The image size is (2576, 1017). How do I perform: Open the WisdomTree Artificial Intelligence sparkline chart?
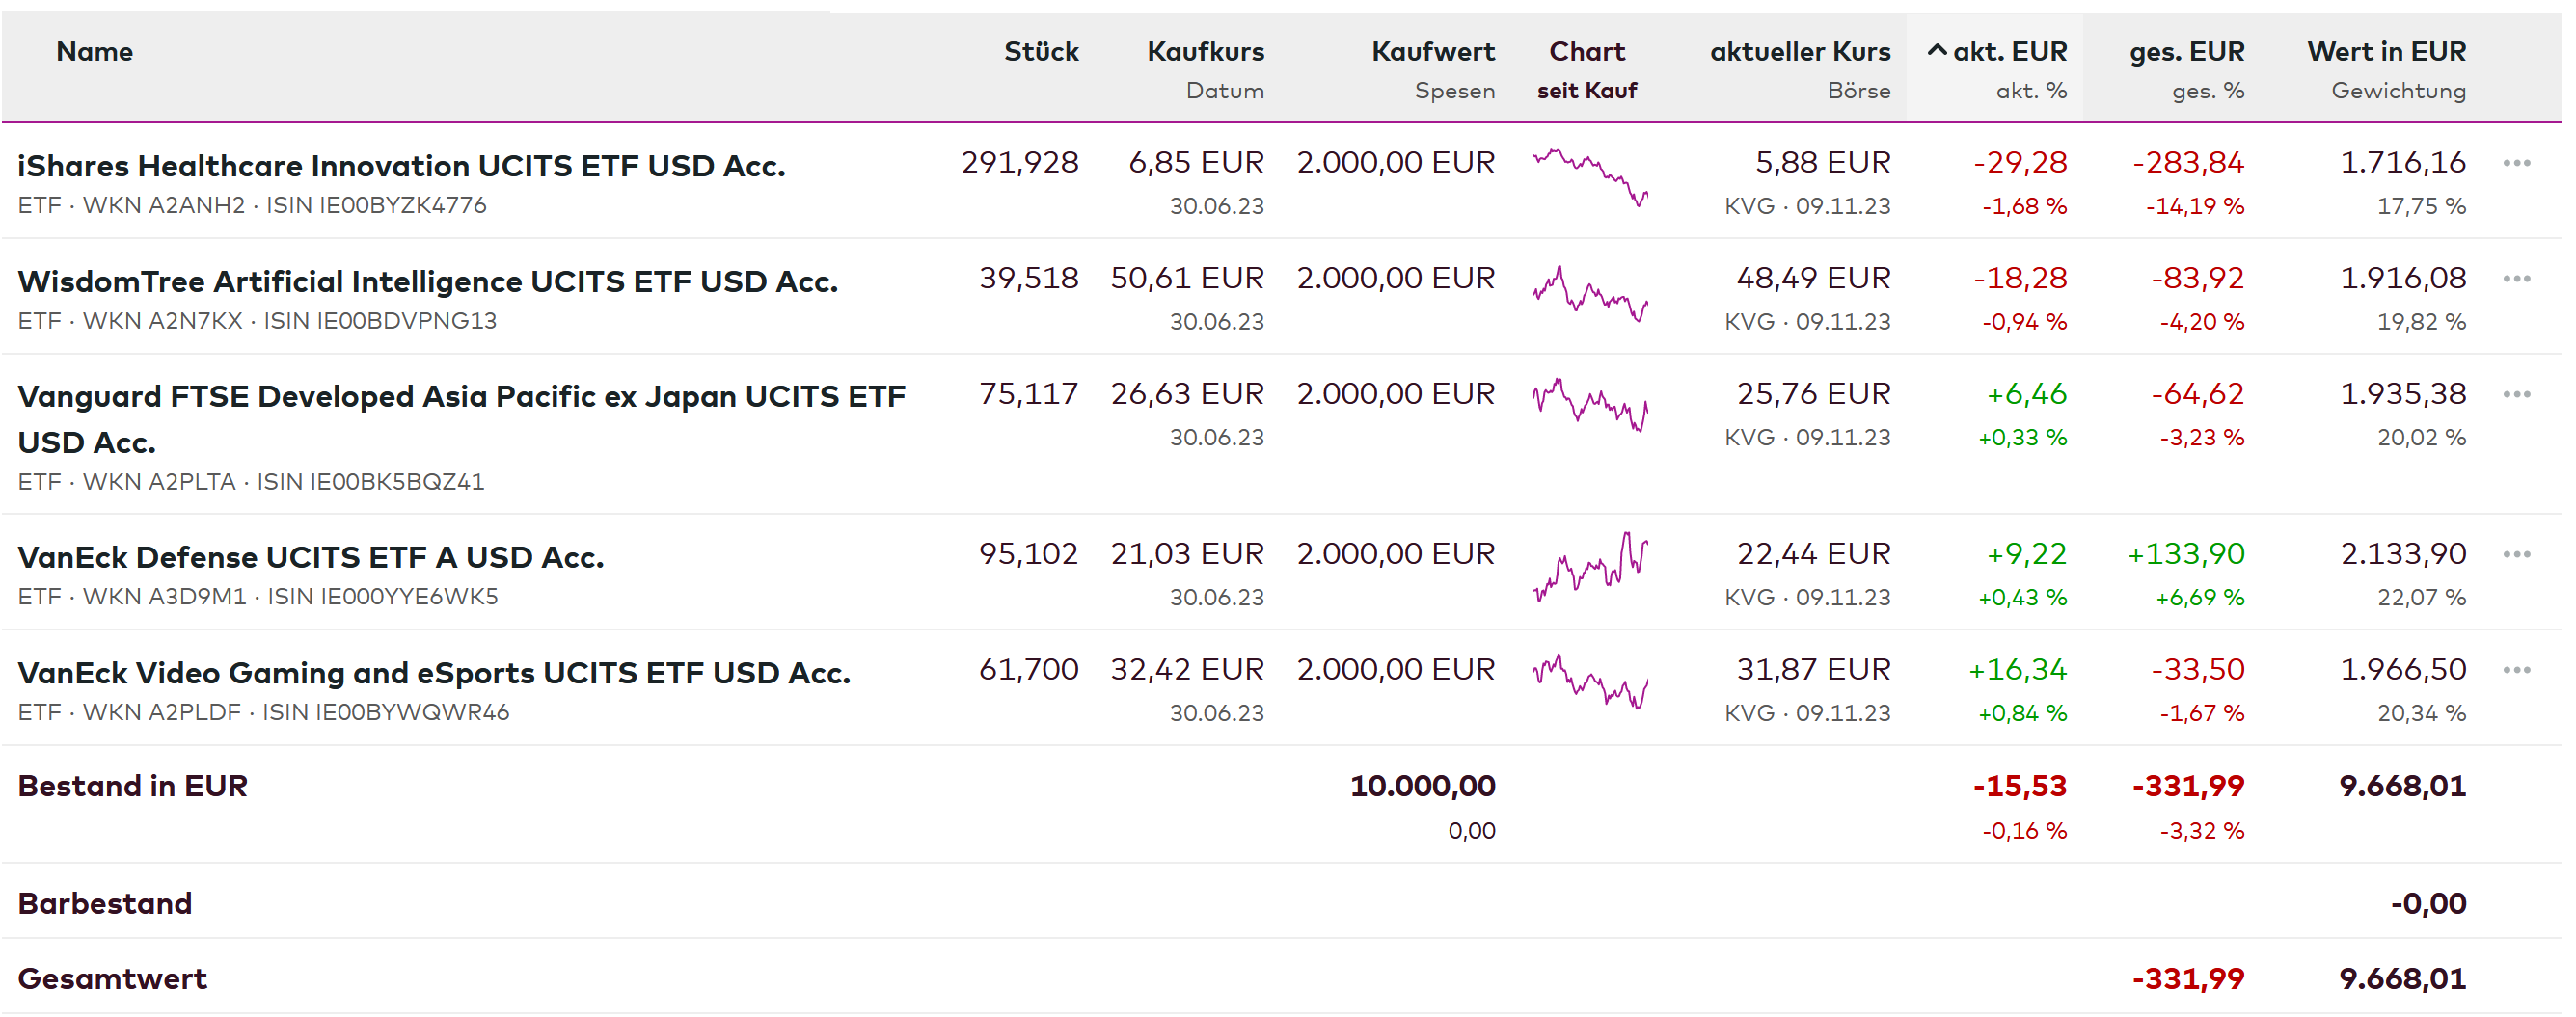point(1589,293)
